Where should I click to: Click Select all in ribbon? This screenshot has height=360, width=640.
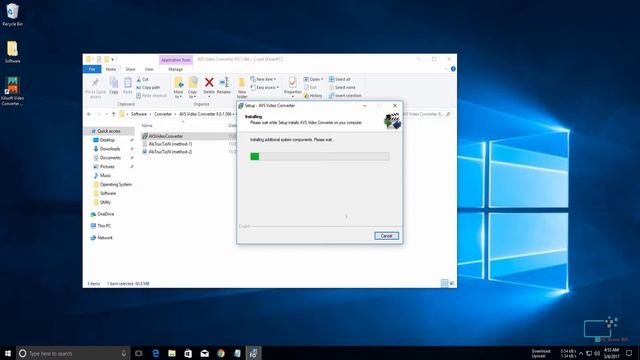[x=340, y=79]
